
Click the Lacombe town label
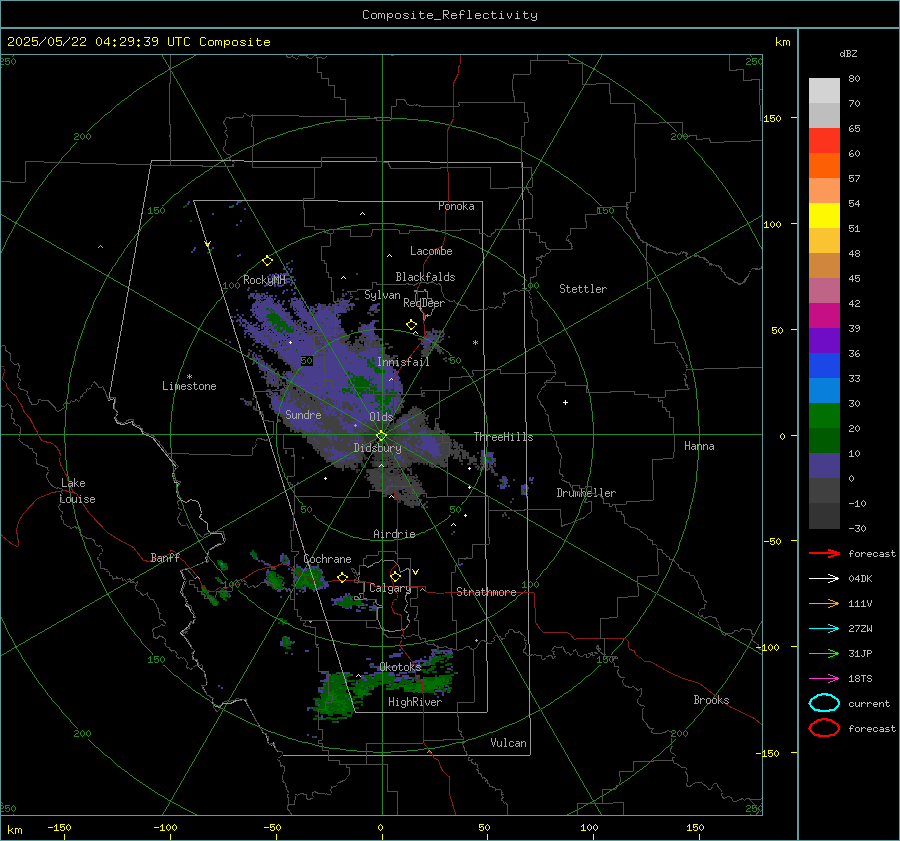pyautogui.click(x=431, y=251)
